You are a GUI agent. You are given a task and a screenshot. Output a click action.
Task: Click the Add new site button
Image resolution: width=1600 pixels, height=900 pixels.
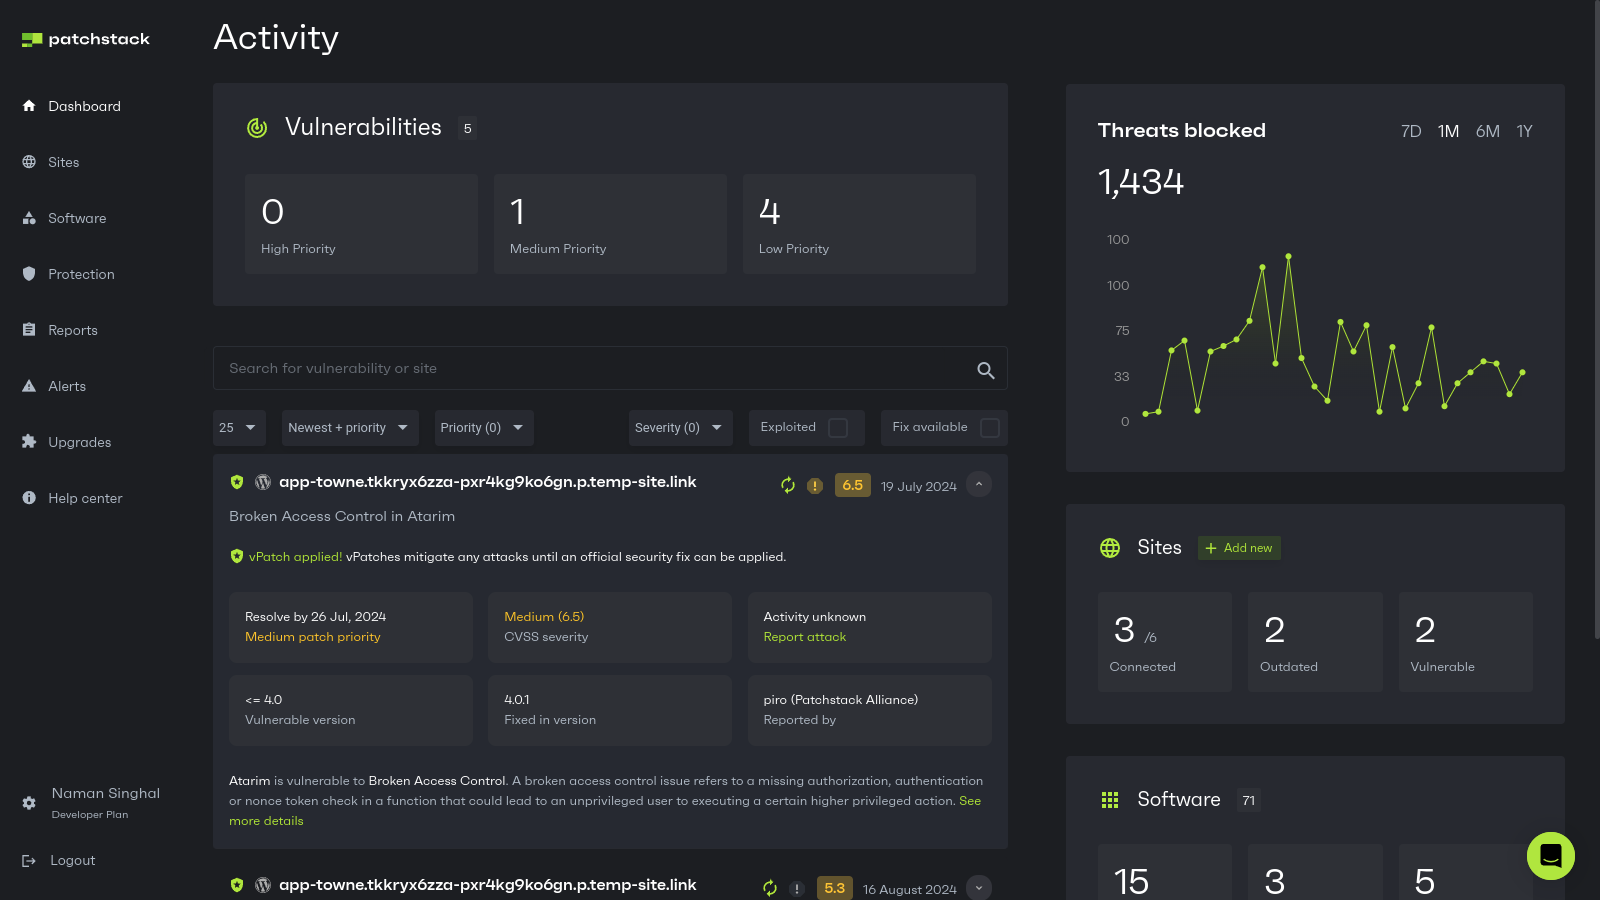click(1239, 548)
